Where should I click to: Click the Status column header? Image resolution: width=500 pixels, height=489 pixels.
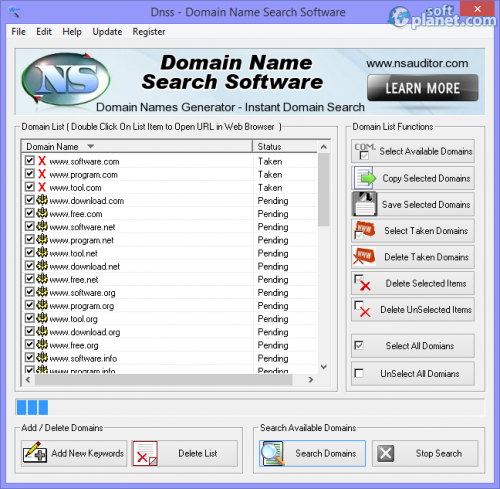tap(285, 147)
